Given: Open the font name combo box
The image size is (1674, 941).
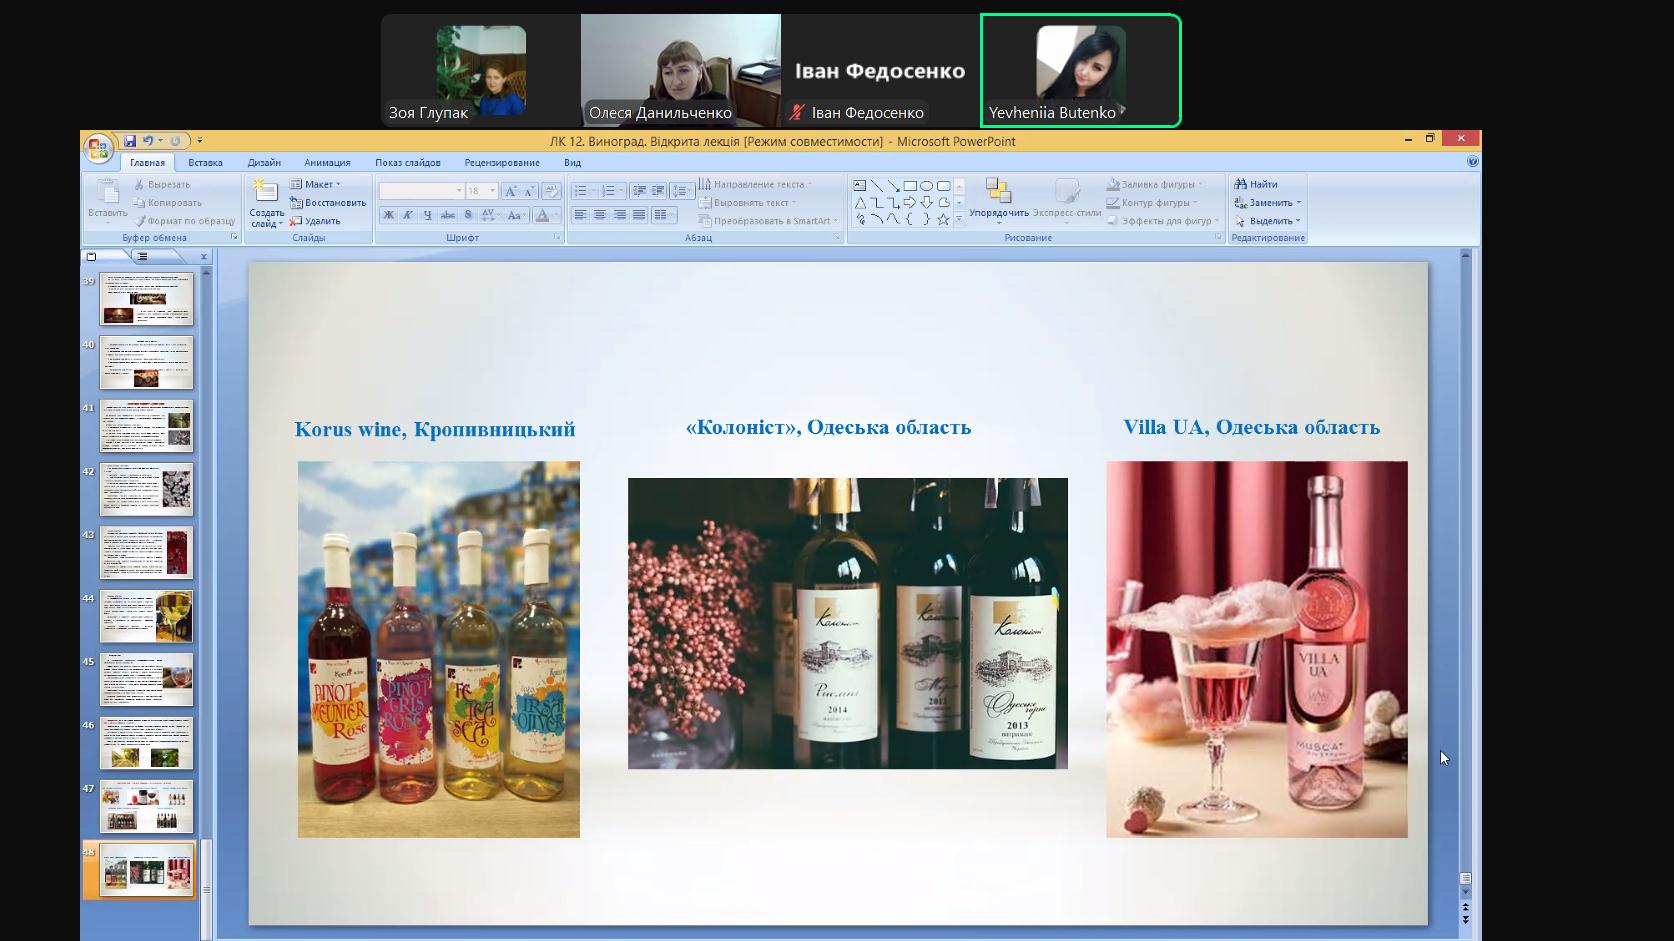Looking at the screenshot, I should coord(421,190).
